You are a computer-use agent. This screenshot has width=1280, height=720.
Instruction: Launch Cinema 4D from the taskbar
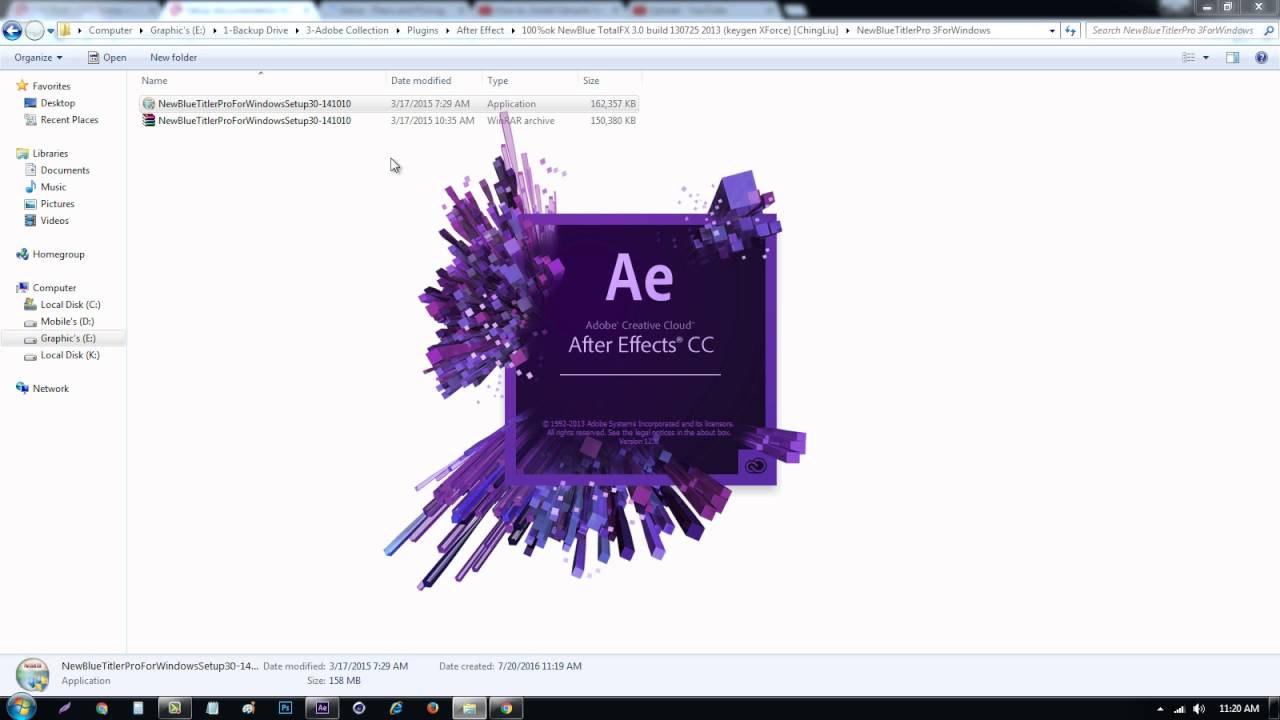coord(359,708)
